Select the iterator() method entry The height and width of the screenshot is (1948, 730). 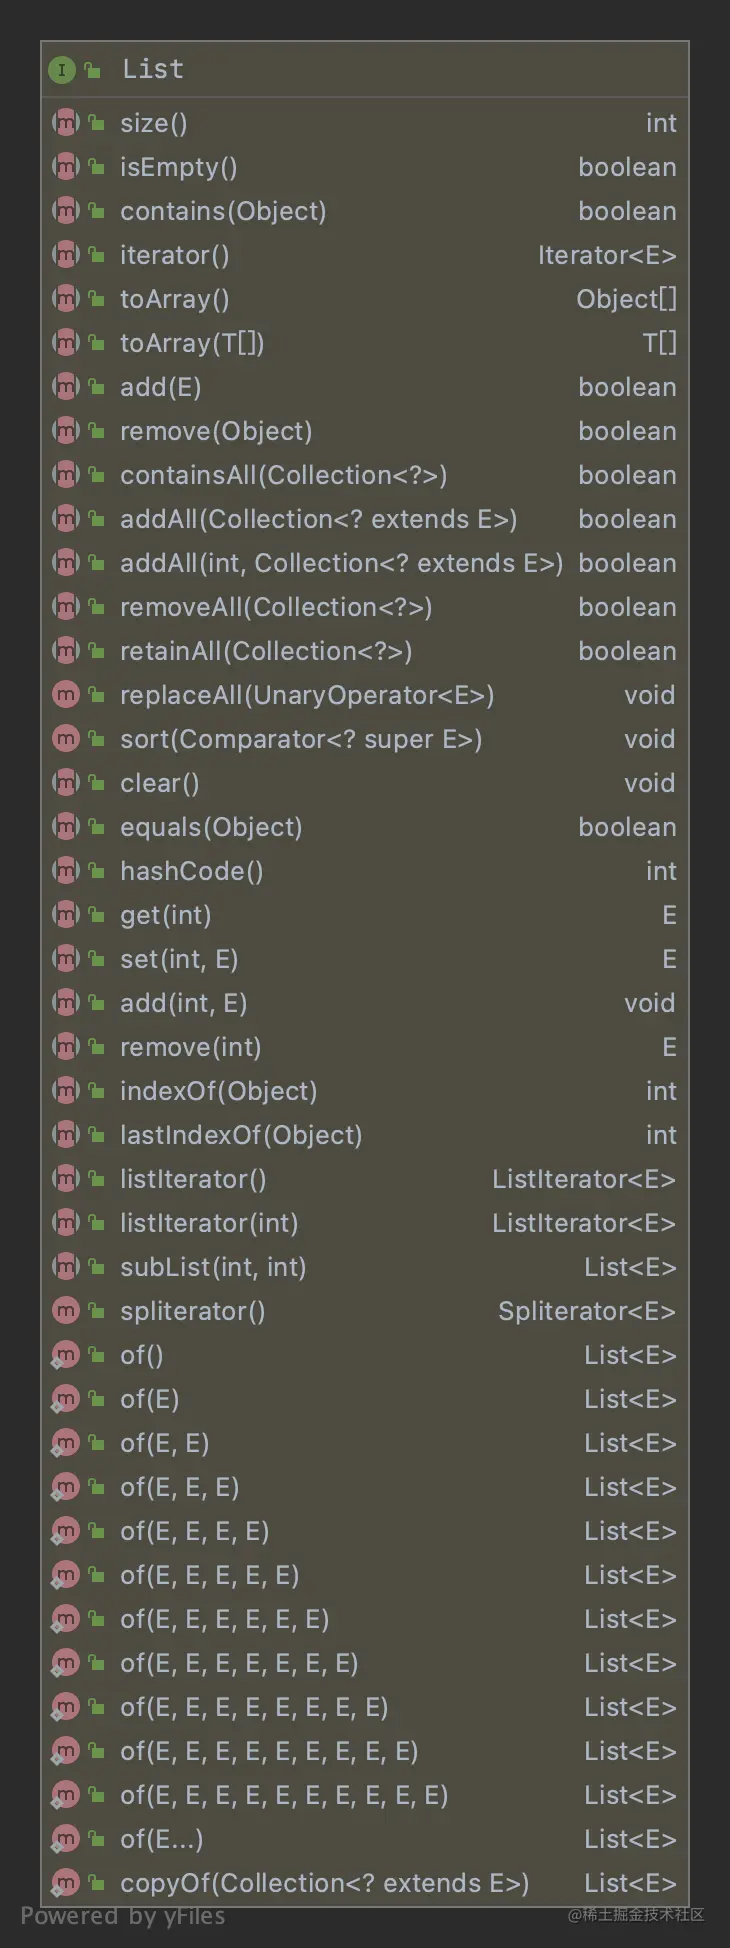175,255
